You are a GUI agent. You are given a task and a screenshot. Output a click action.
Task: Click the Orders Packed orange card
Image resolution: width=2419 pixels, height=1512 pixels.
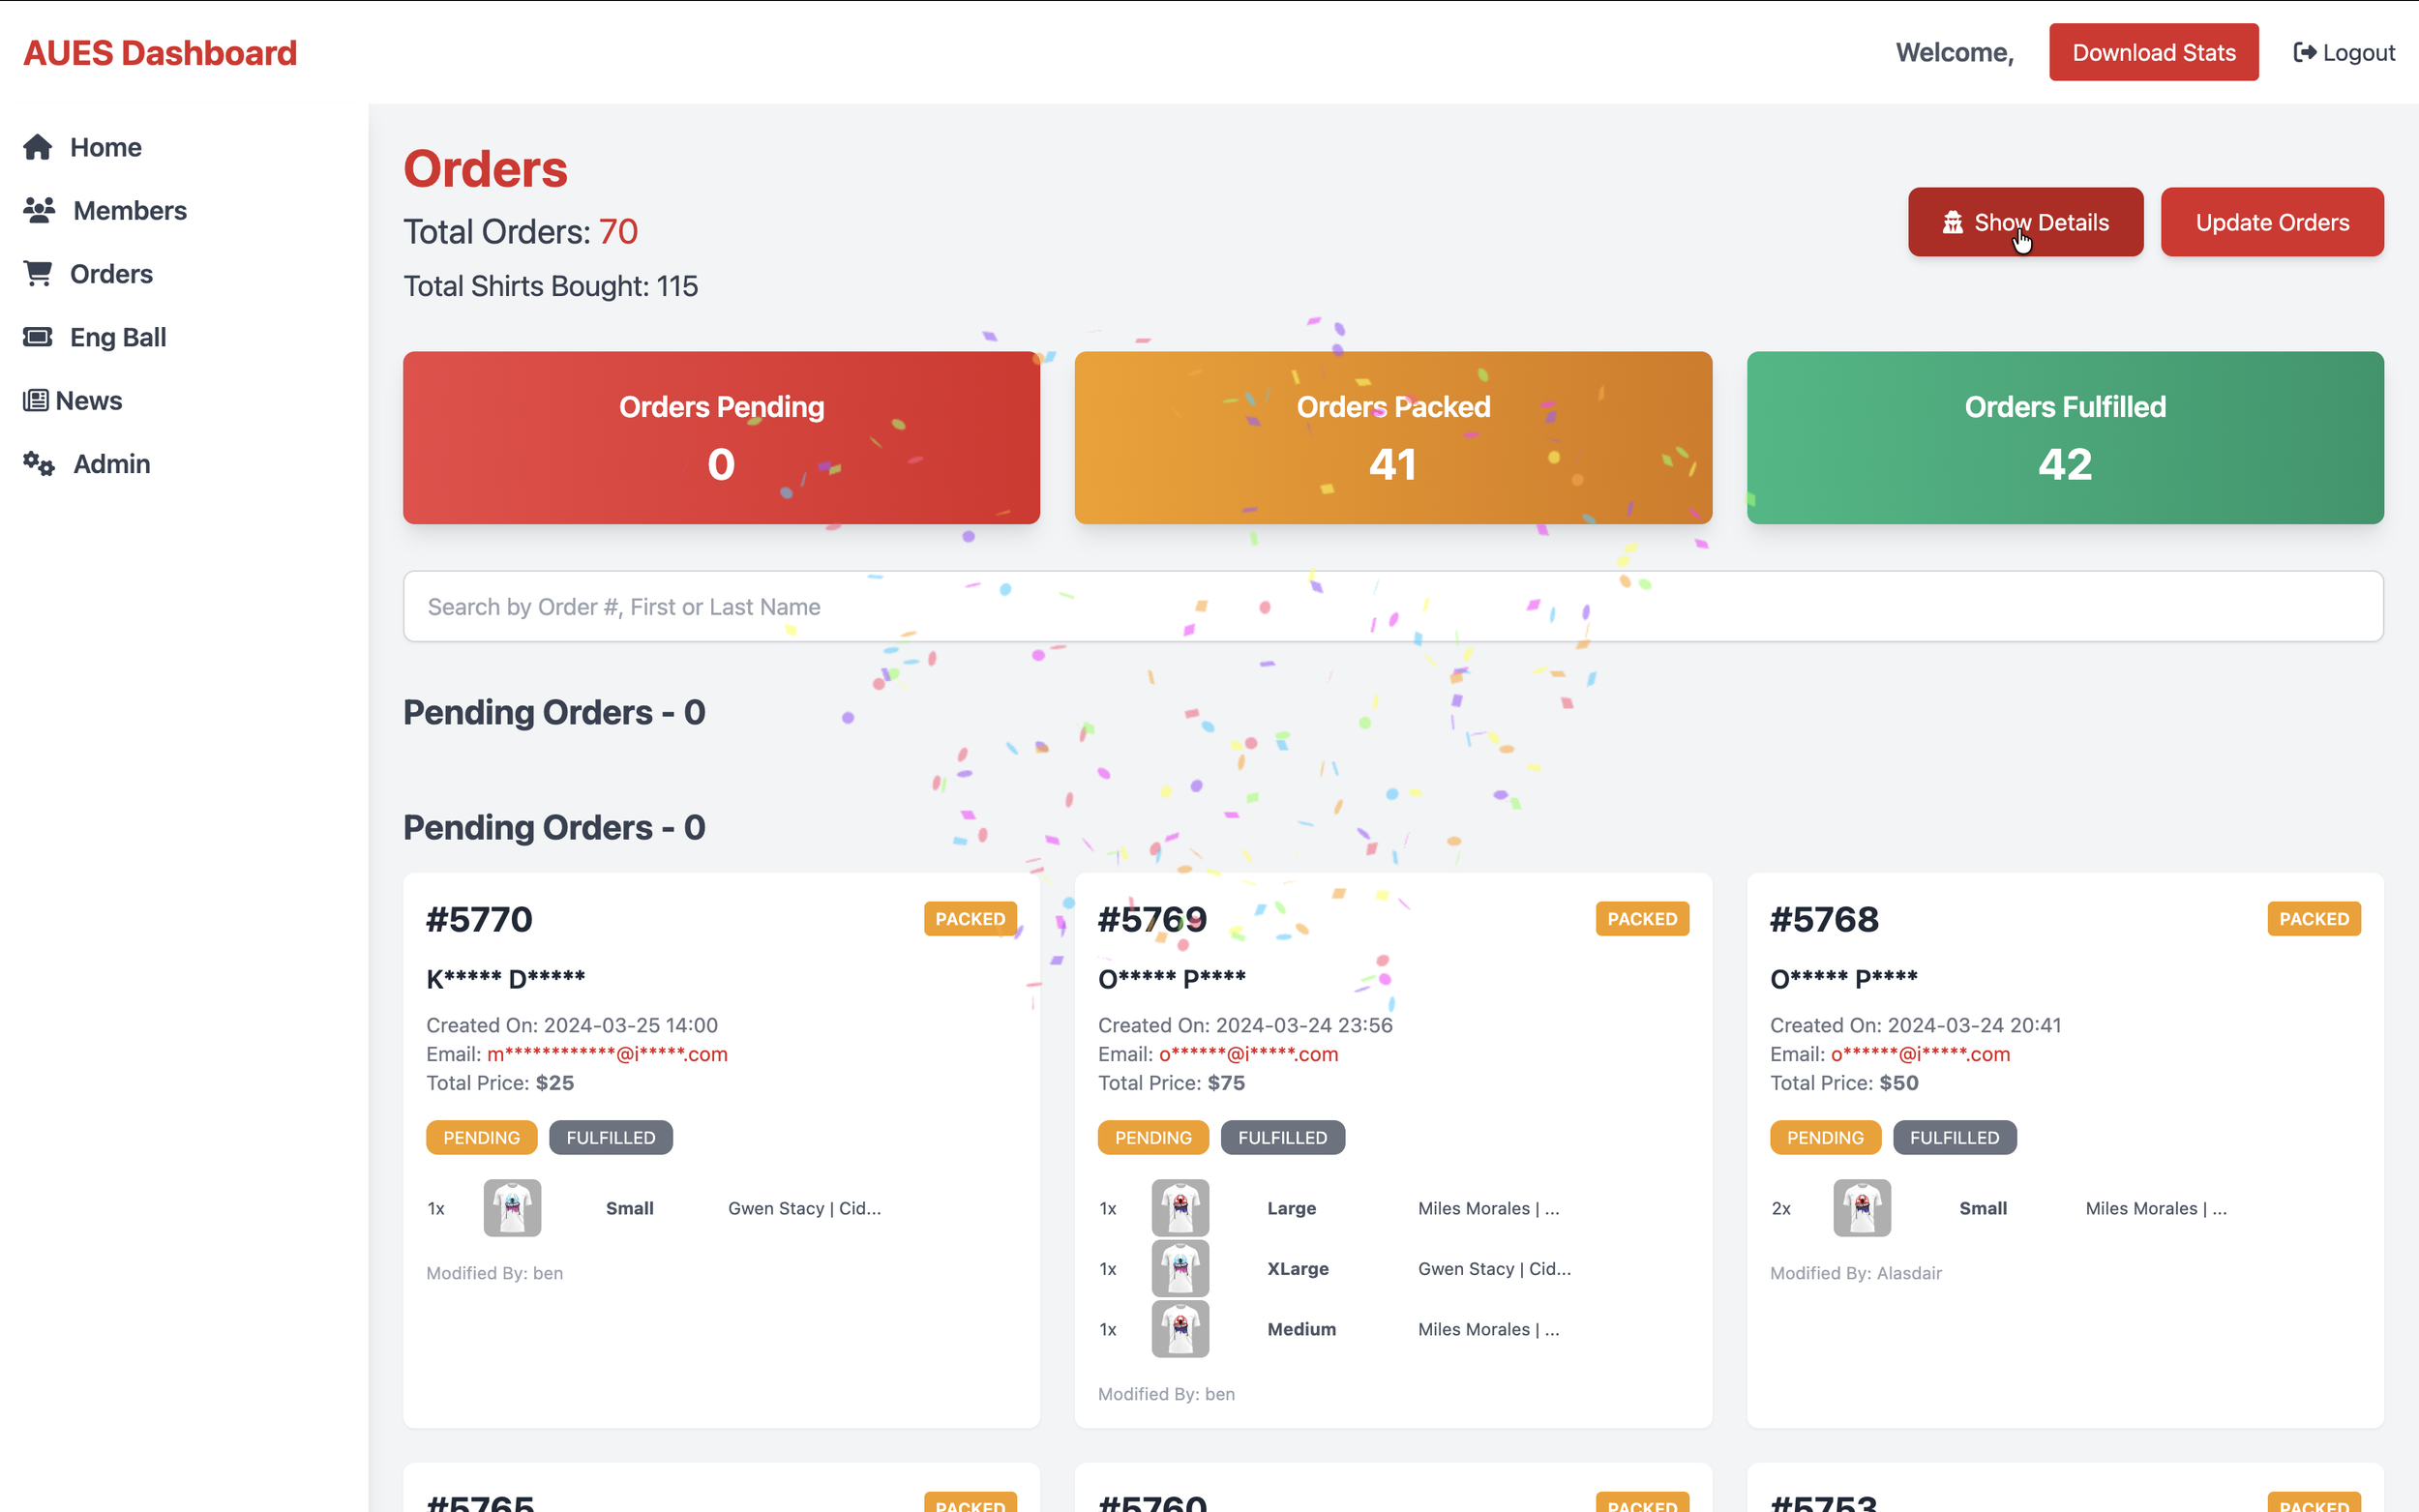point(1392,437)
